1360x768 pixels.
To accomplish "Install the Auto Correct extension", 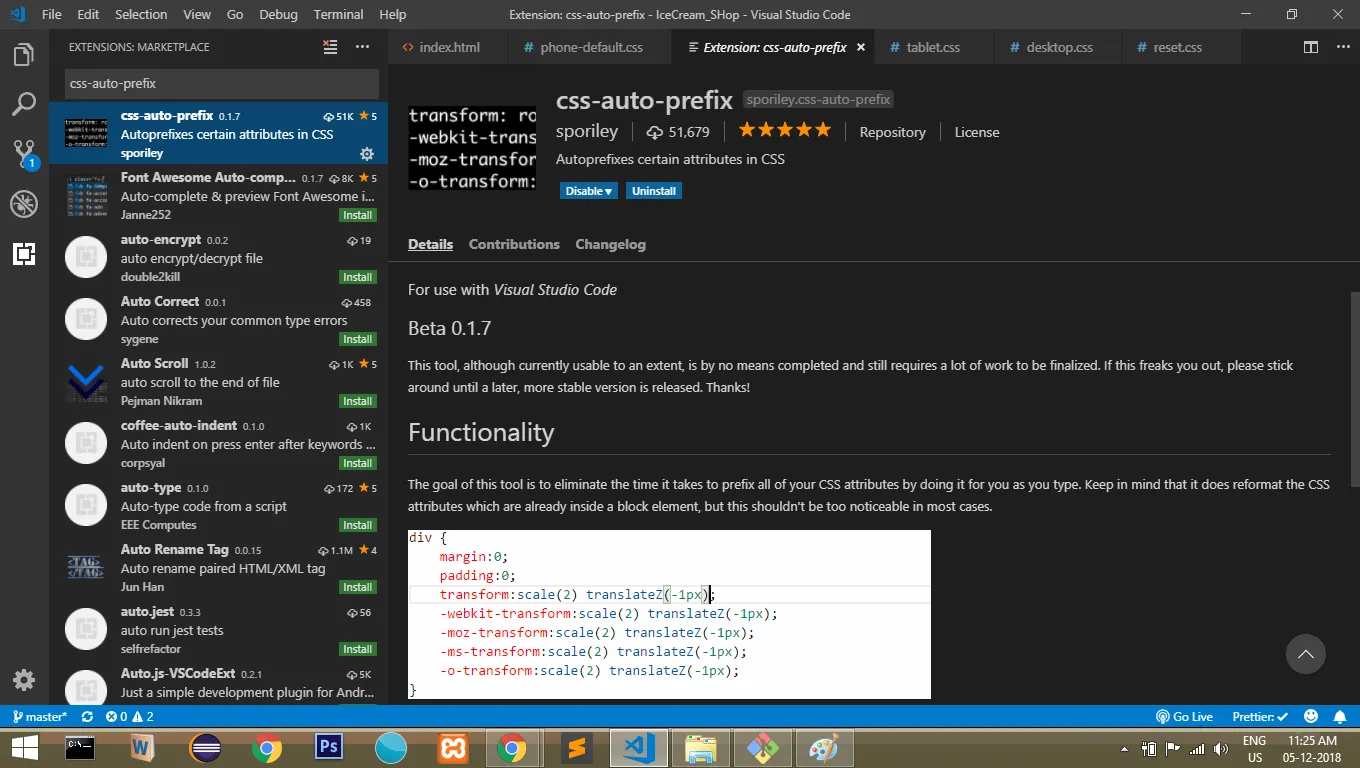I will click(358, 339).
